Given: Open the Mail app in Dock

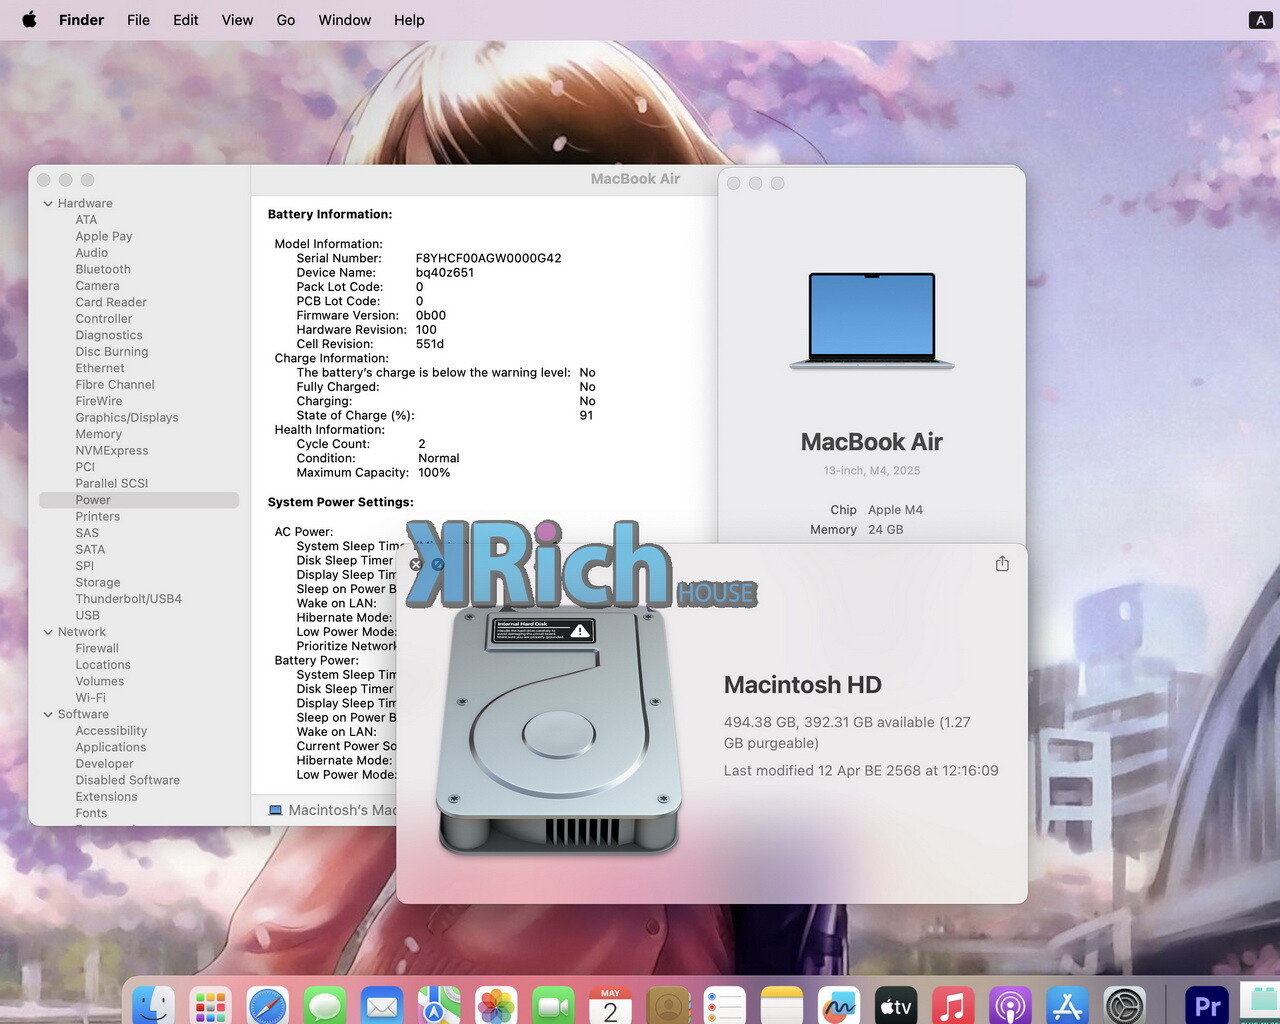Looking at the screenshot, I should (x=382, y=1005).
